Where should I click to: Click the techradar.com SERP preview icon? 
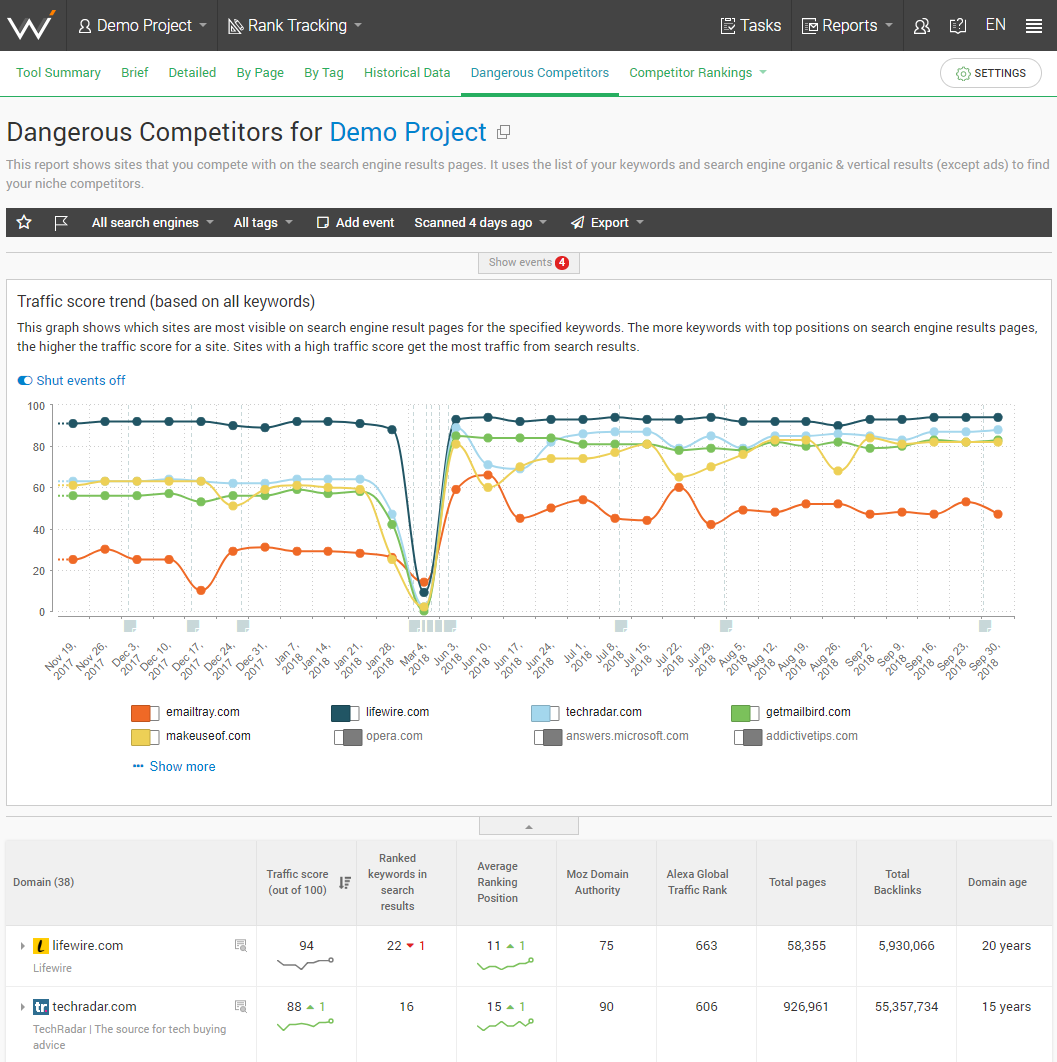[240, 1006]
